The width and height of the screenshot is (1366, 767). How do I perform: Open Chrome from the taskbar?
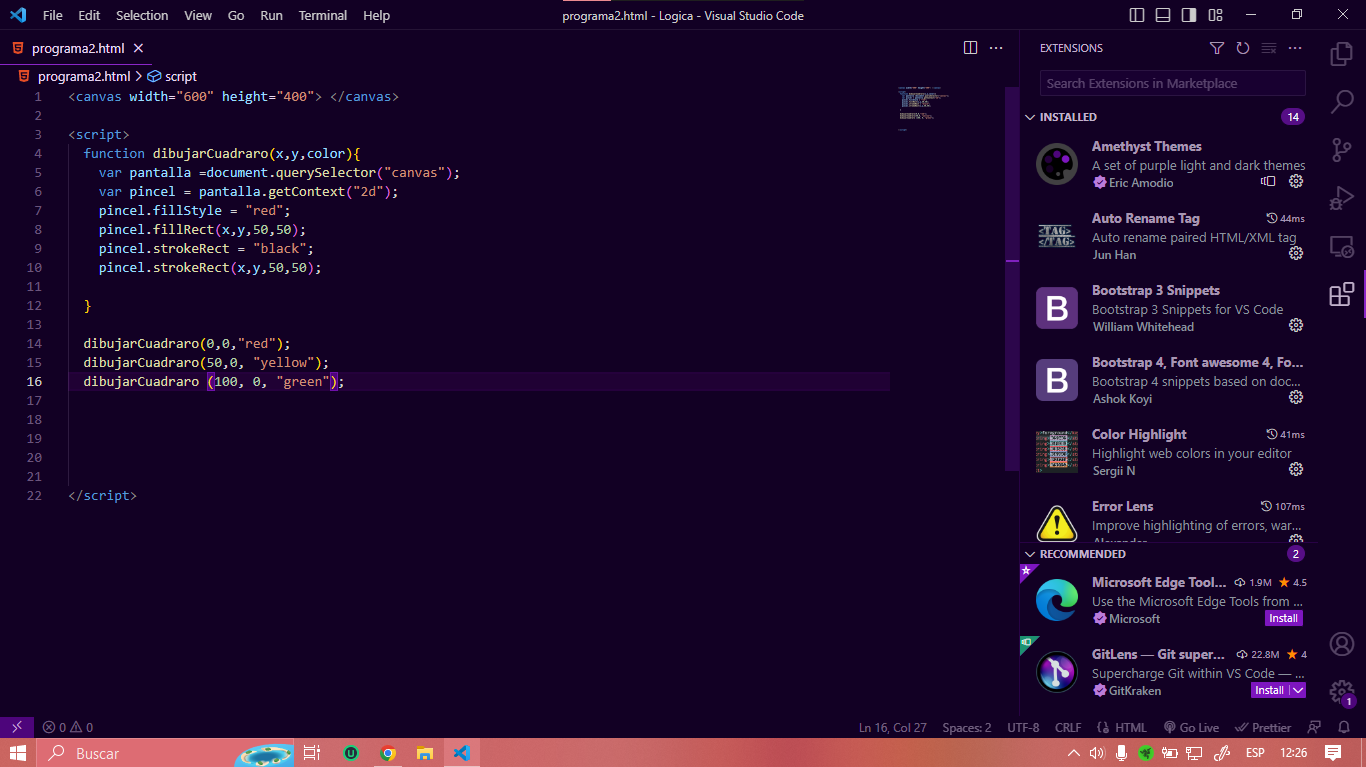388,753
